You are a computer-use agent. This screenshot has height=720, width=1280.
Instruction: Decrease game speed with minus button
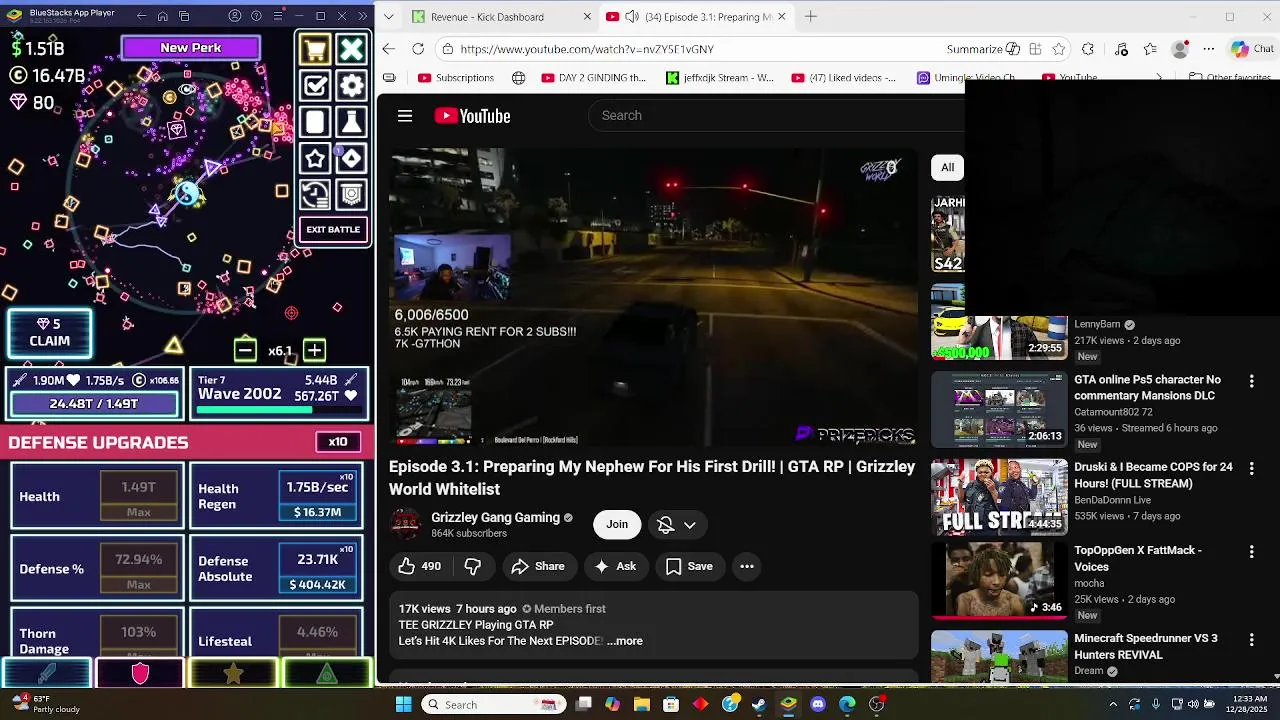click(245, 349)
